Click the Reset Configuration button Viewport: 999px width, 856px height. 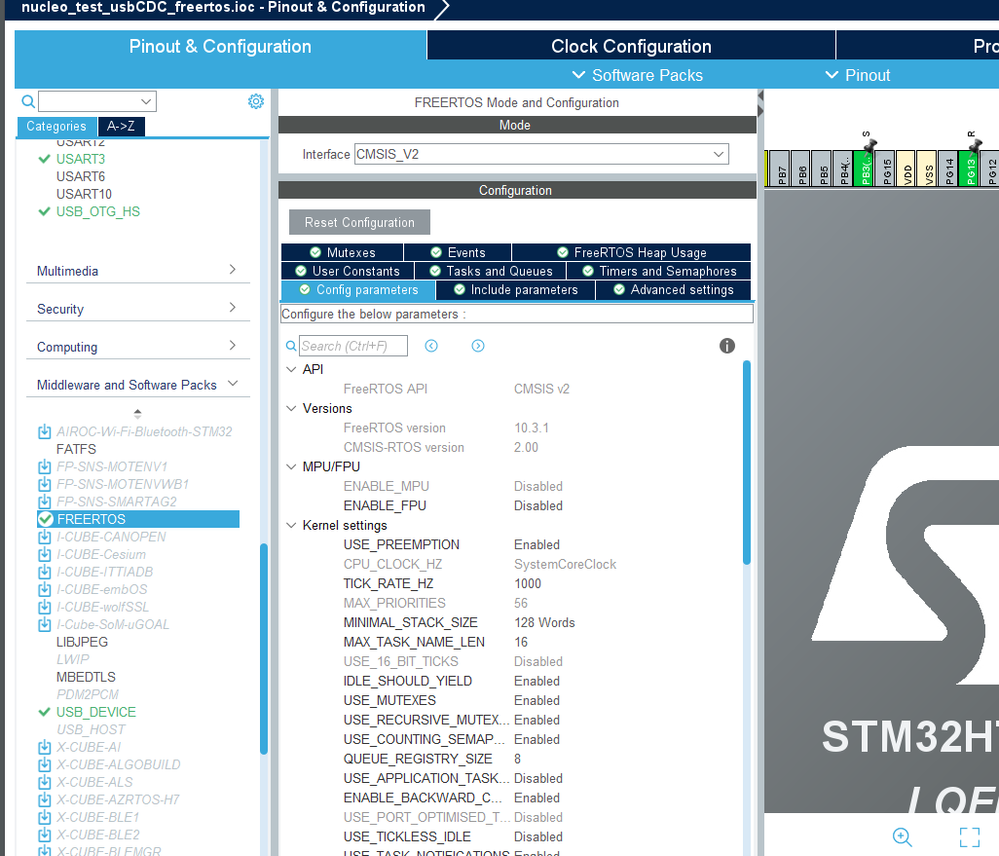pos(359,222)
